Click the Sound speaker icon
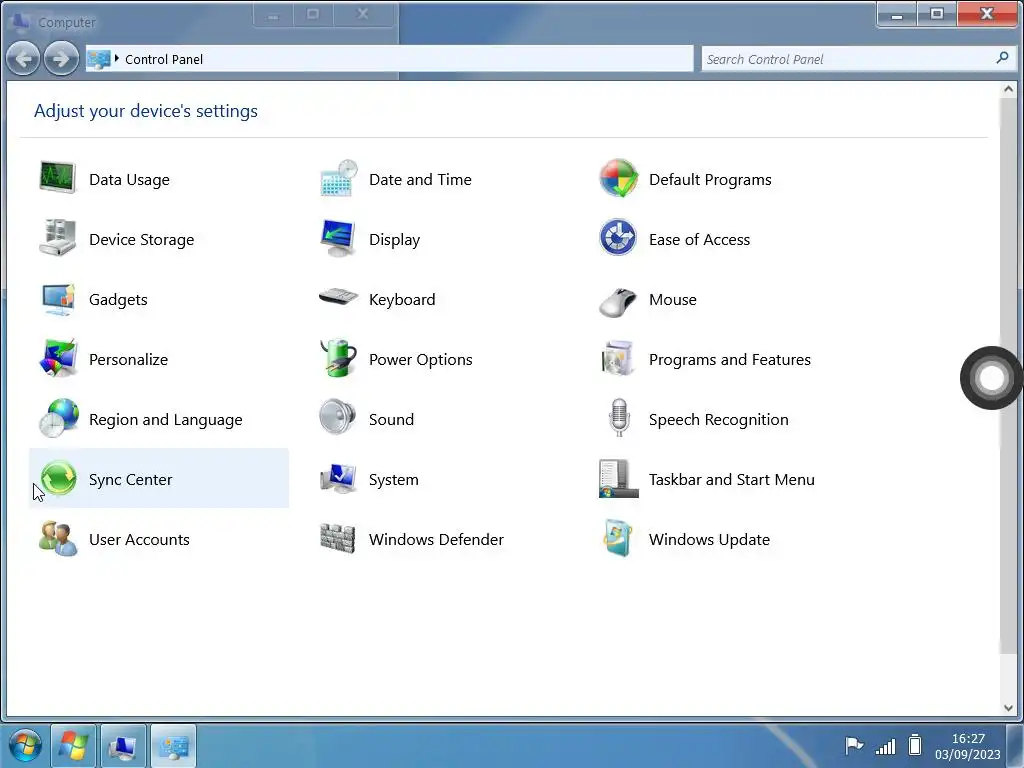This screenshot has height=768, width=1024. [x=338, y=417]
